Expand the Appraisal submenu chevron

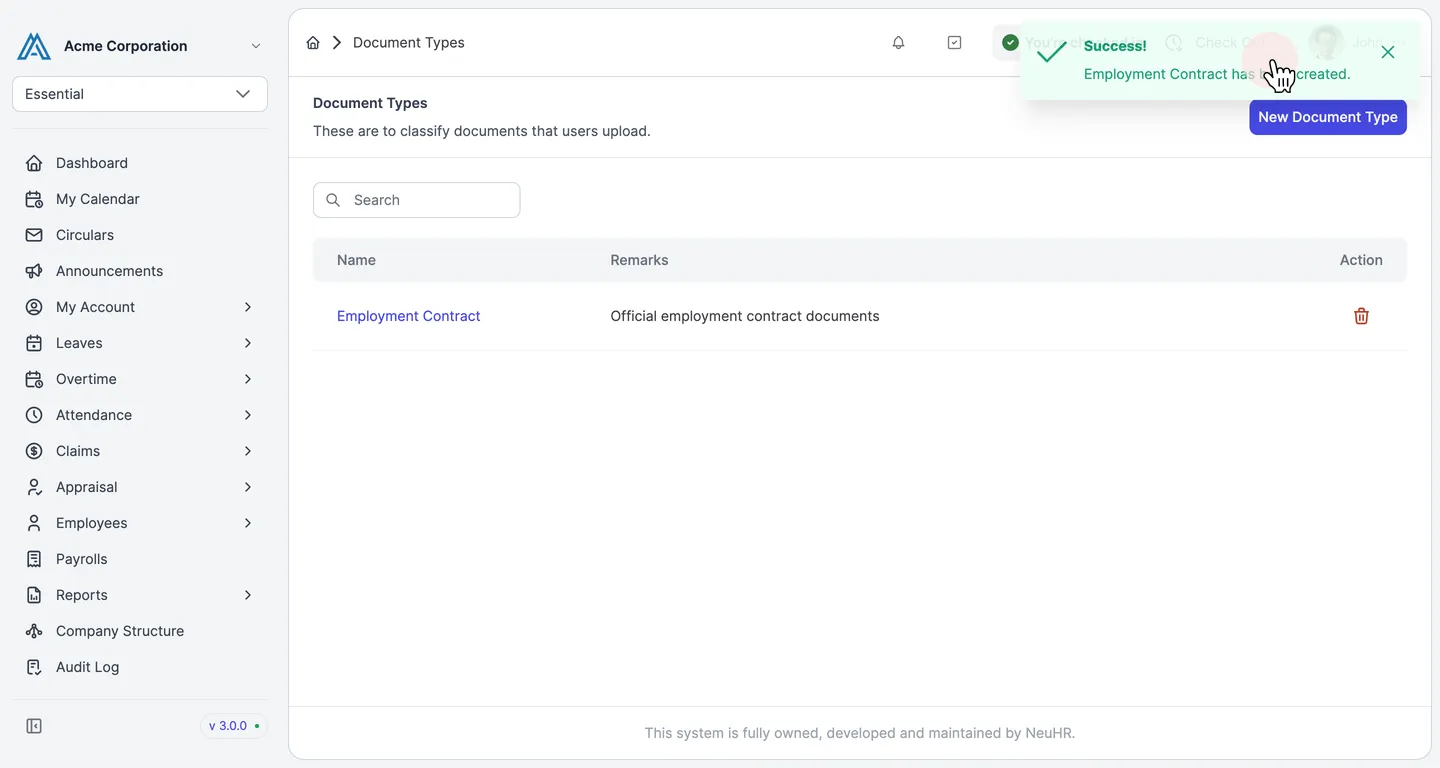tap(248, 487)
